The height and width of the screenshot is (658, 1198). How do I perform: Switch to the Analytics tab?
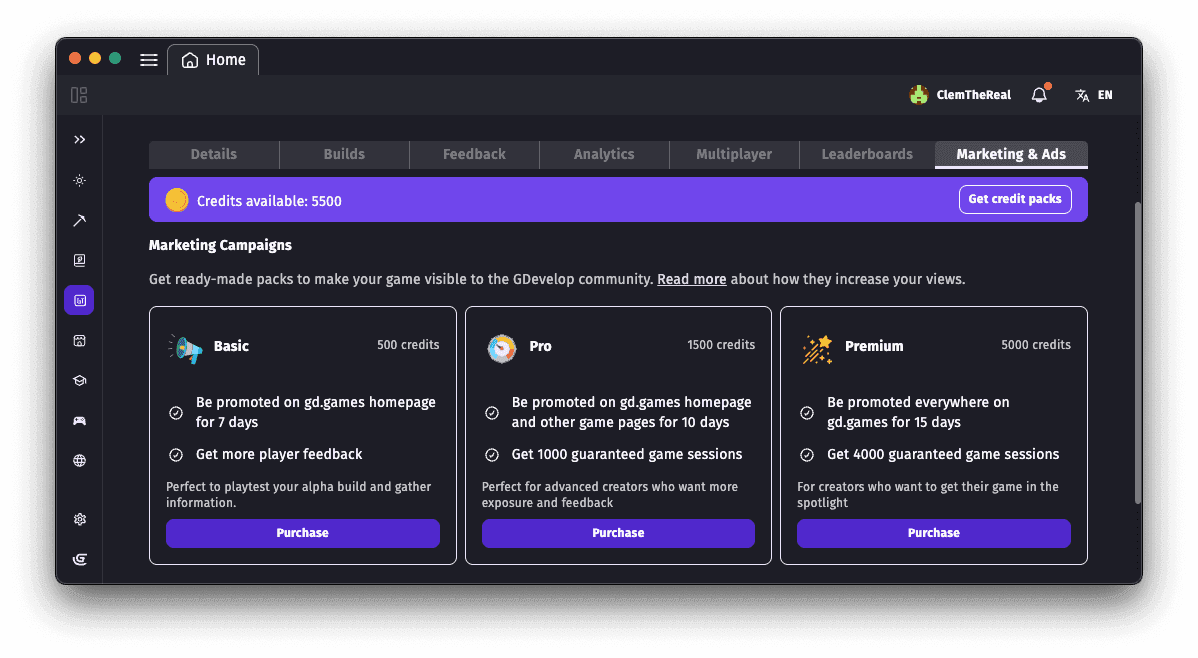click(x=604, y=154)
